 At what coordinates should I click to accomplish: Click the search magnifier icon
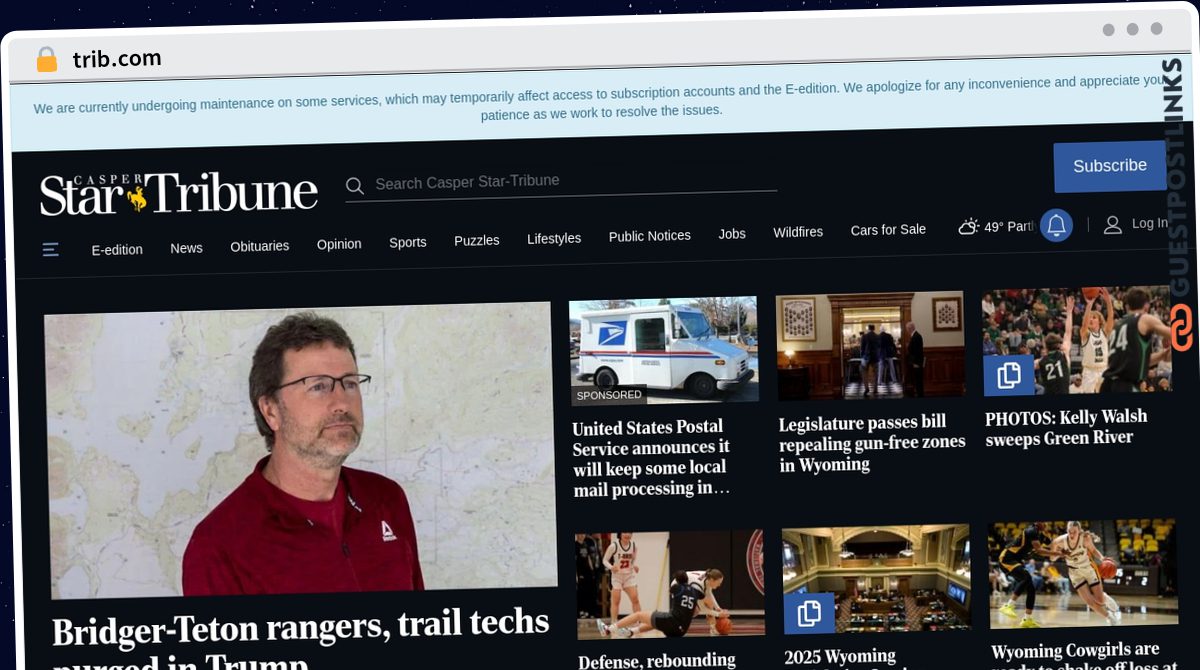click(x=354, y=185)
